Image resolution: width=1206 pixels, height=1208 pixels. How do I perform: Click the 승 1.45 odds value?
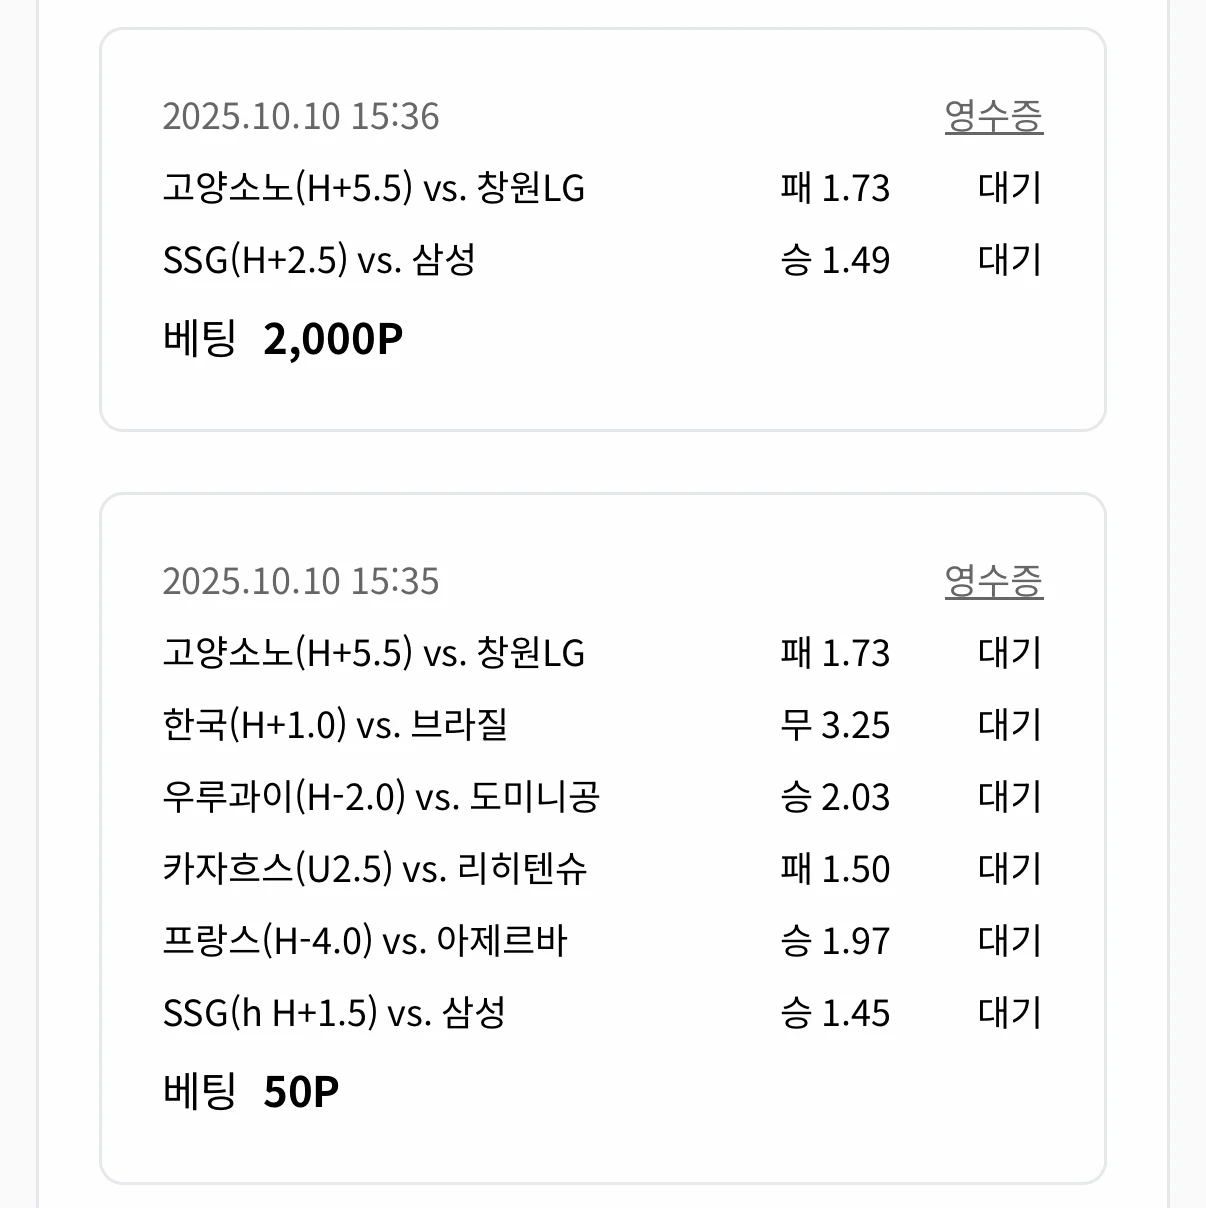point(835,1013)
